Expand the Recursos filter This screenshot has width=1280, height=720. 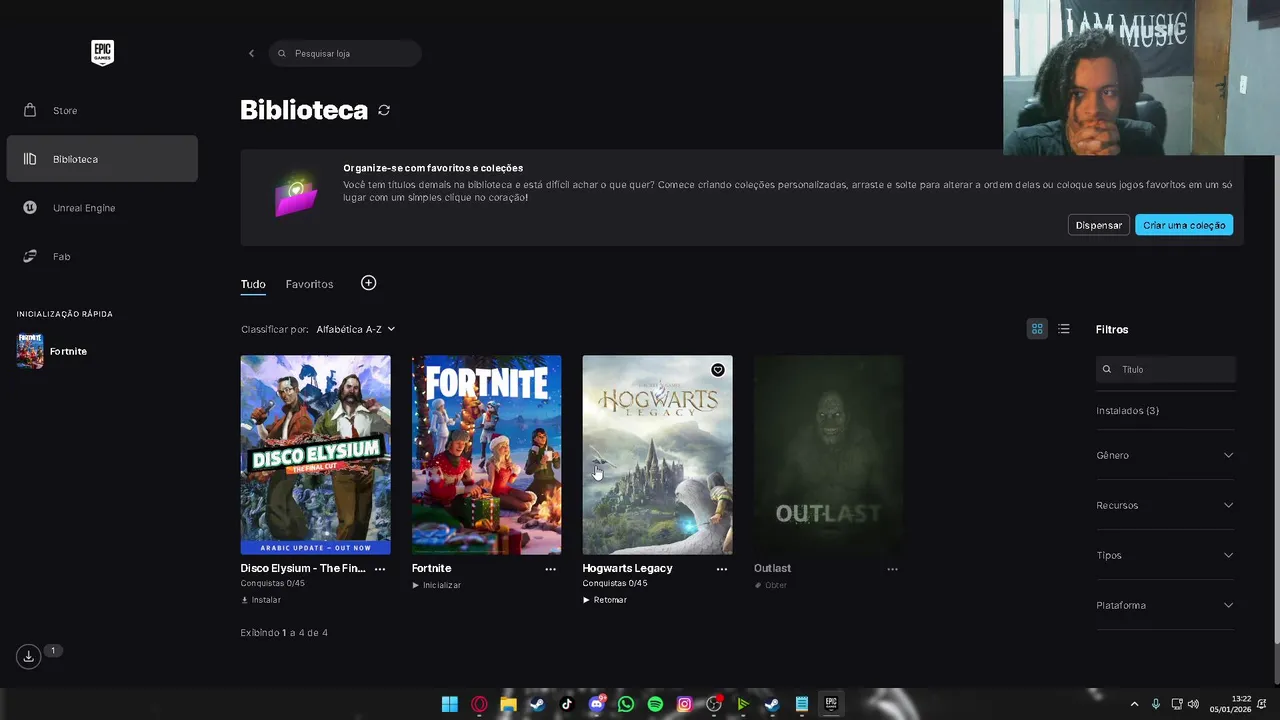click(1165, 505)
